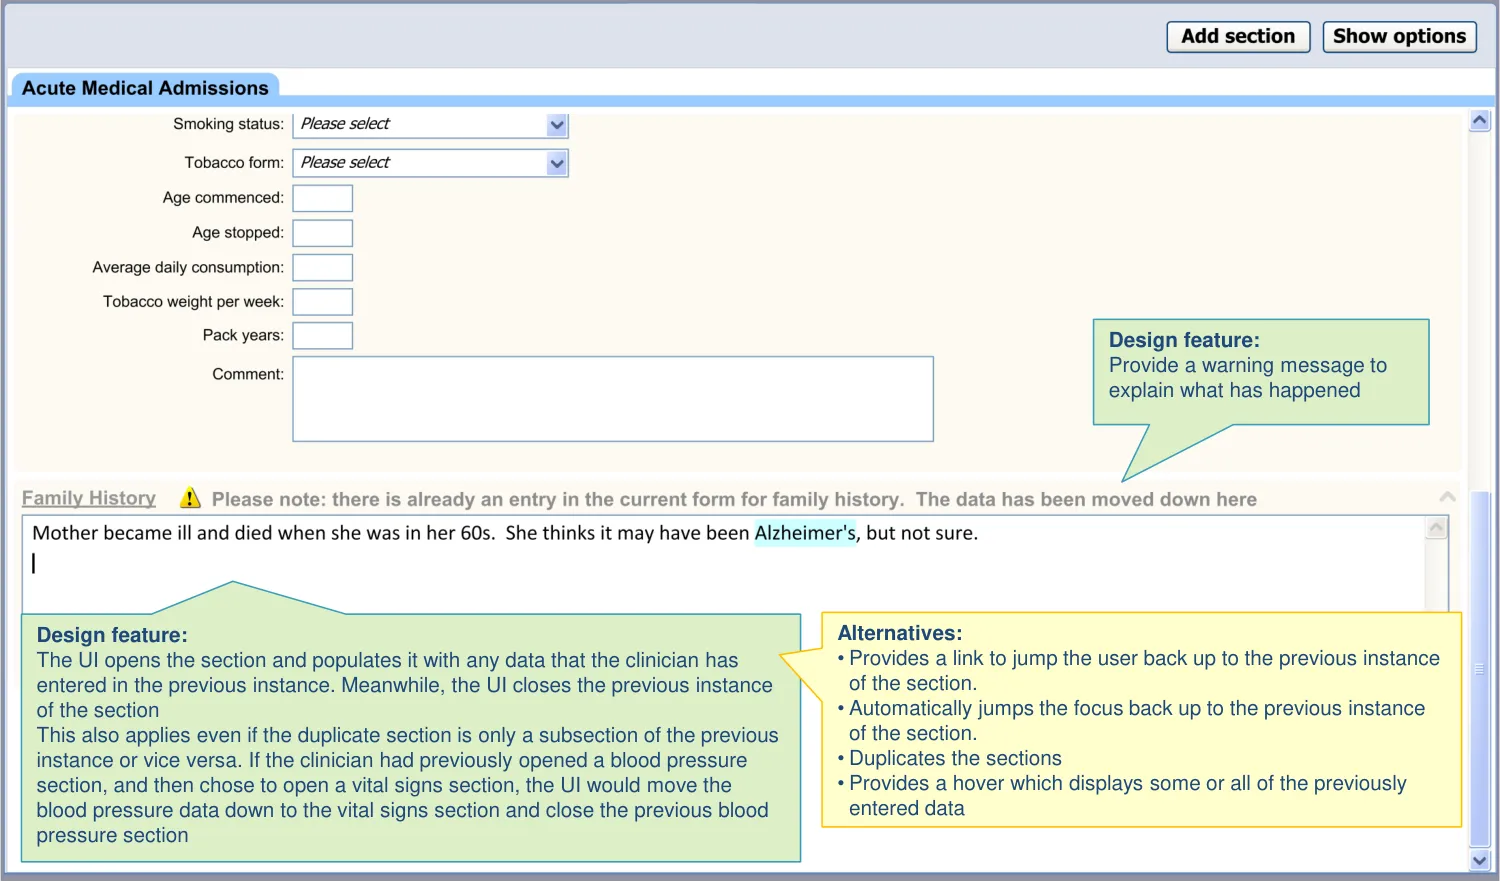Click the Pack years input box
1500x881 pixels.
pos(322,336)
